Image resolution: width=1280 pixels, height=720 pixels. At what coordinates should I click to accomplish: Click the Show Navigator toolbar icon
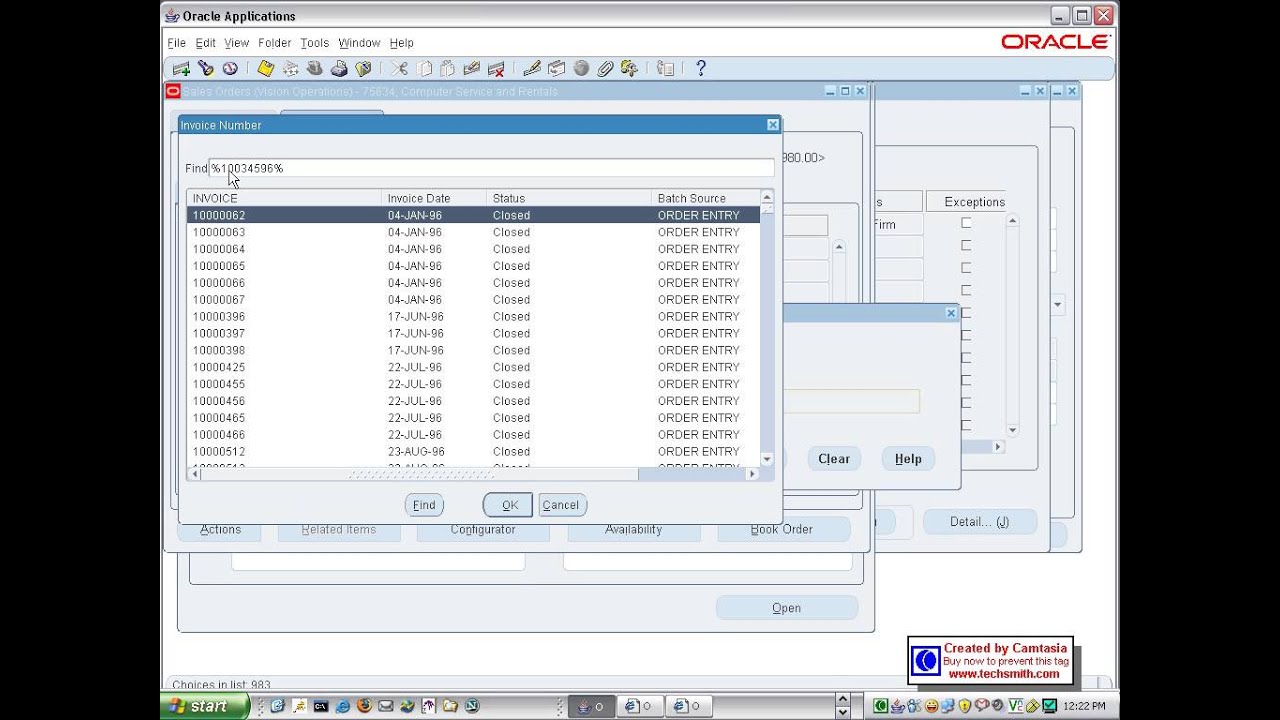coord(230,68)
